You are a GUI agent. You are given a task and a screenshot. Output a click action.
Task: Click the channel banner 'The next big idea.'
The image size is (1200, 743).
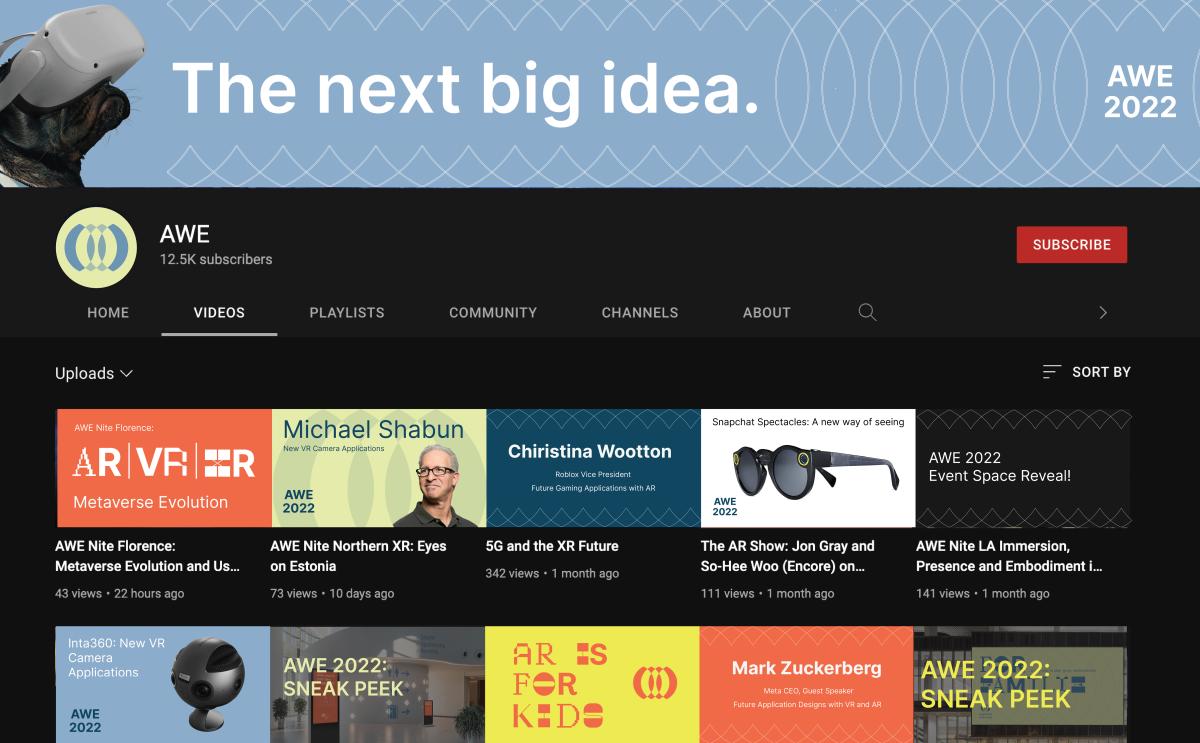[600, 92]
